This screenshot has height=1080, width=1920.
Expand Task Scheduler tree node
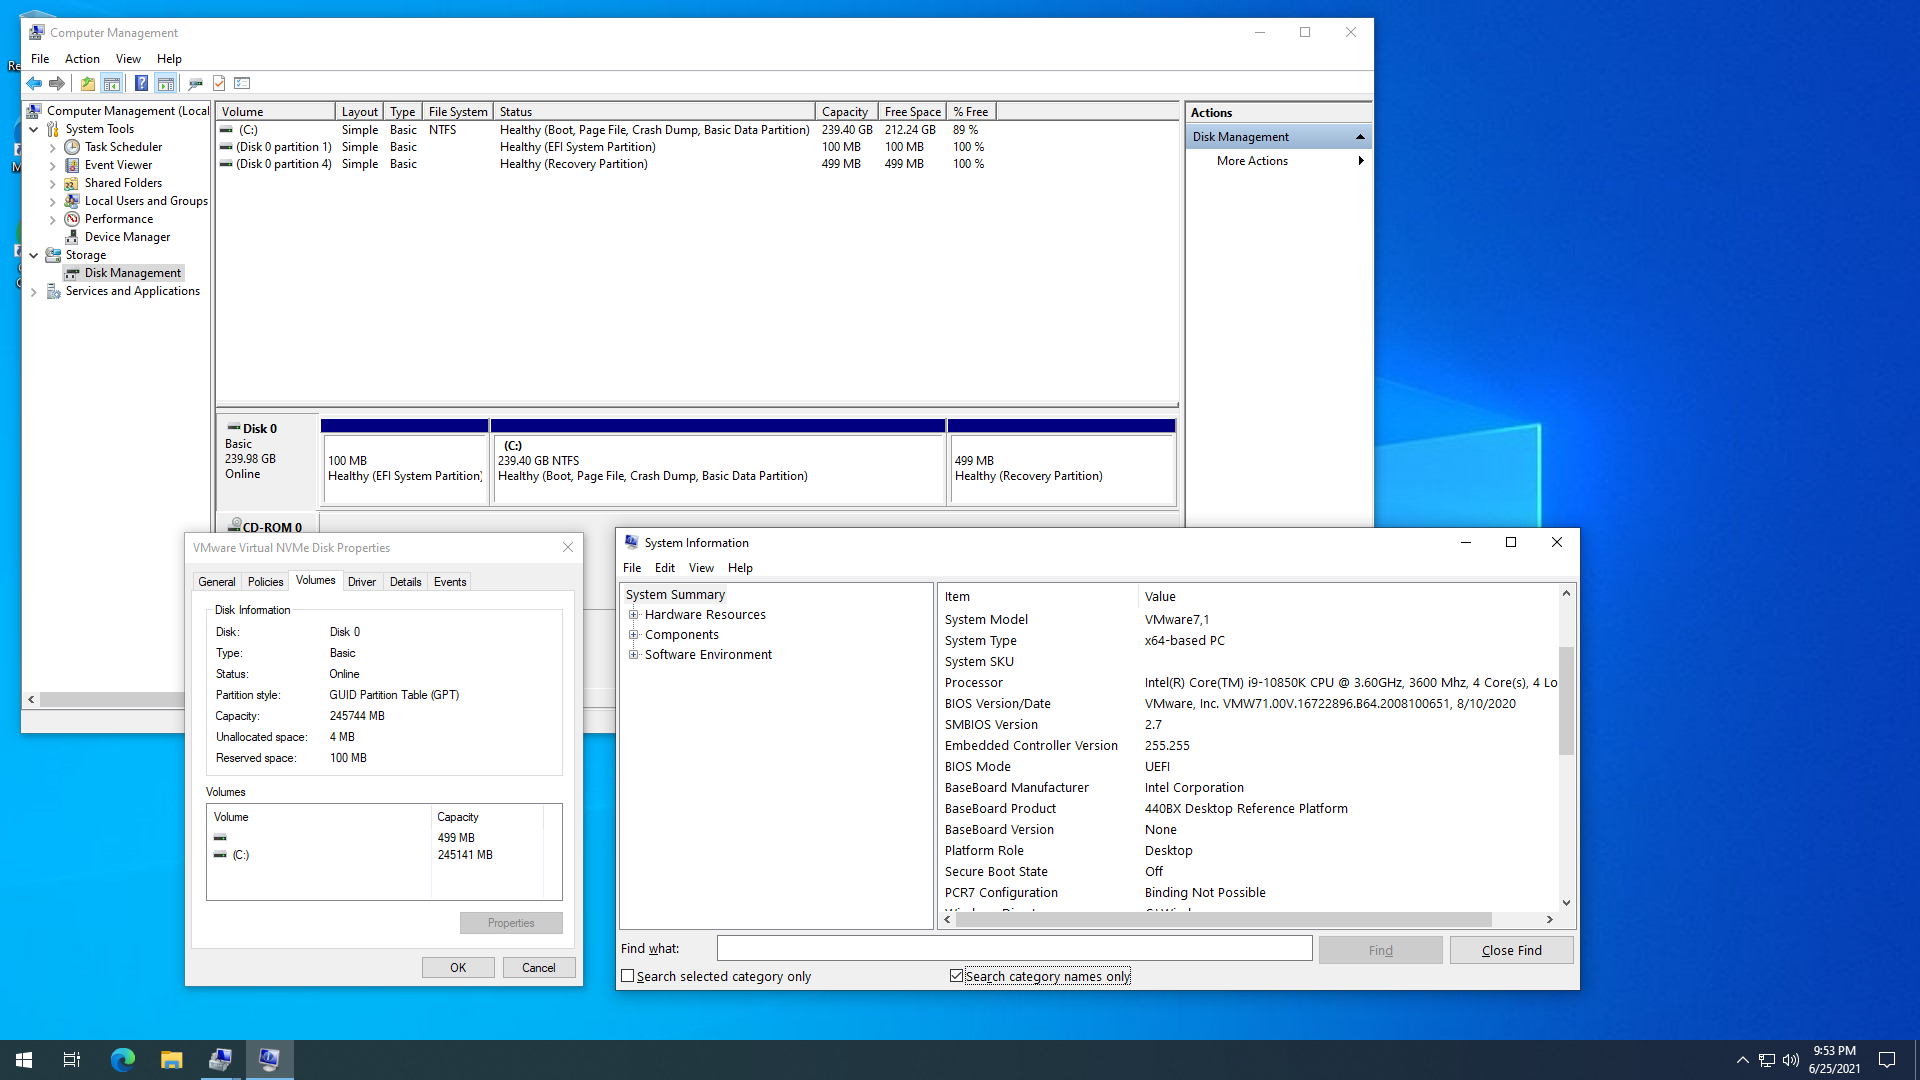pyautogui.click(x=53, y=147)
